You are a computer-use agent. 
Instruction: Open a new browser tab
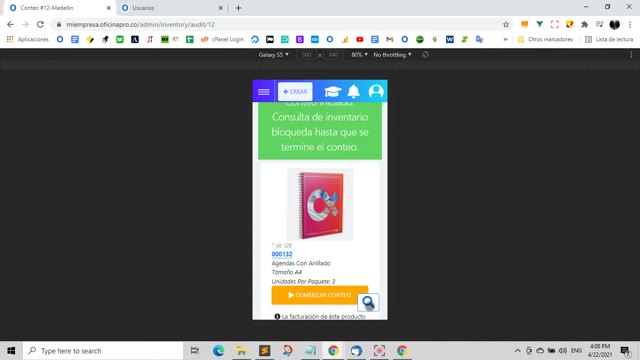pyautogui.click(x=238, y=8)
